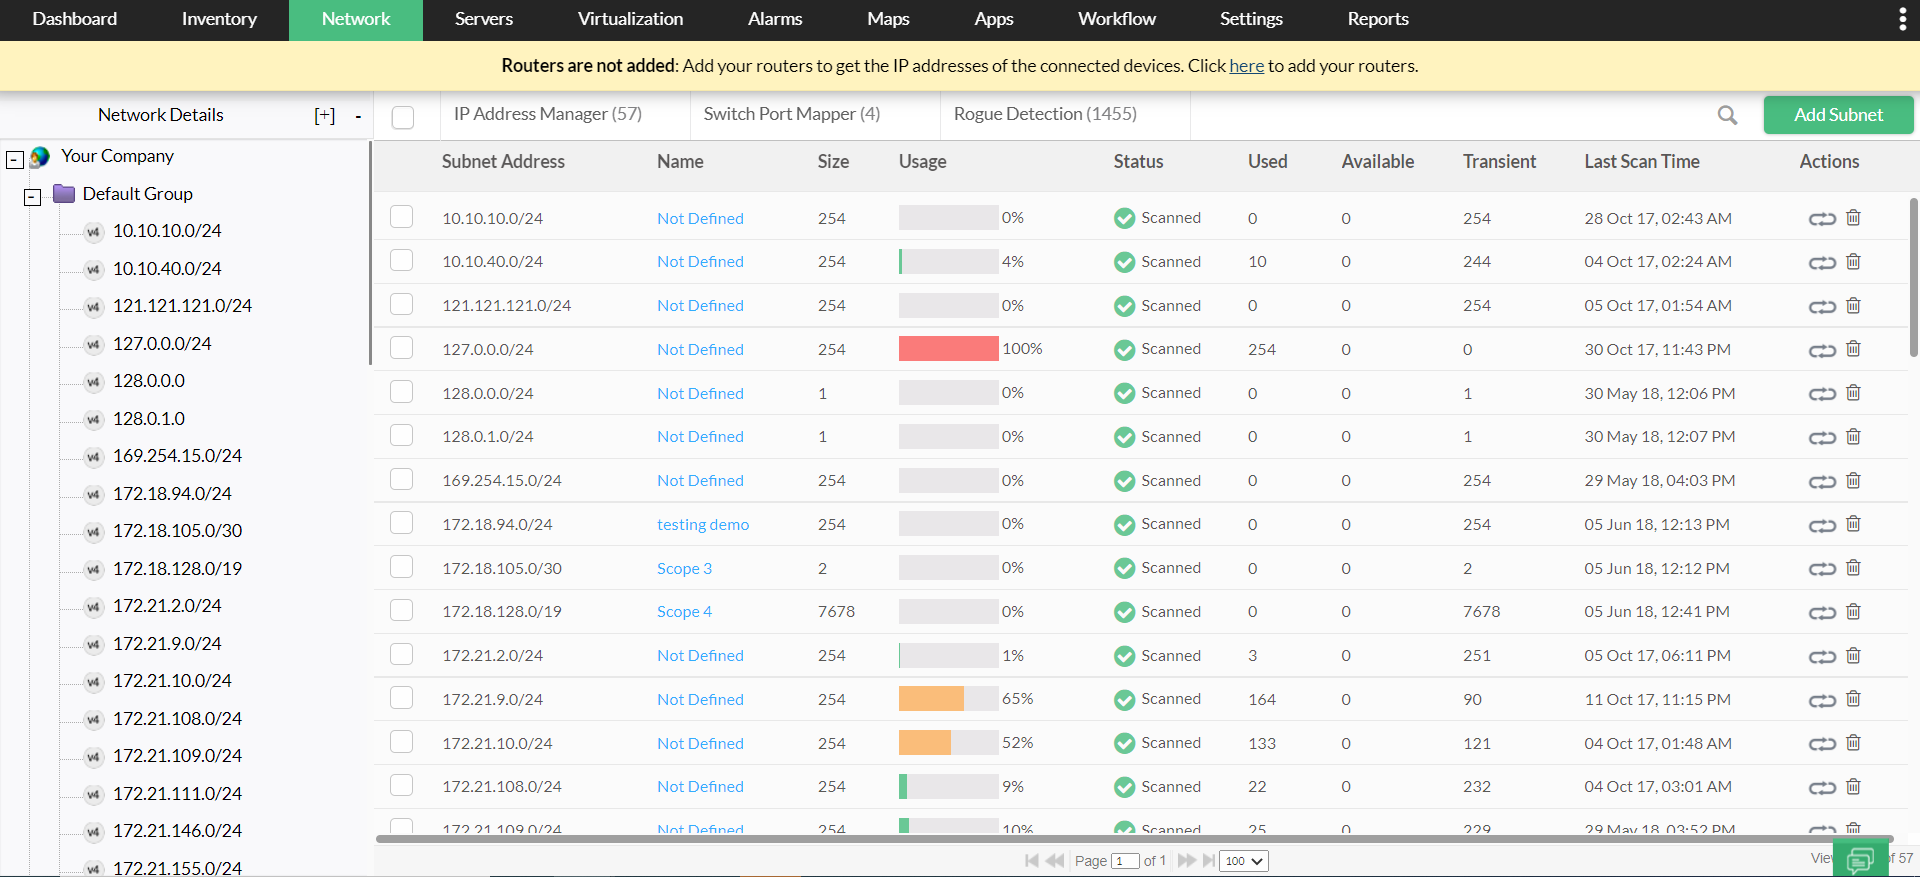1920x877 pixels.
Task: Collapse the Your Company tree node
Action: [x=15, y=159]
